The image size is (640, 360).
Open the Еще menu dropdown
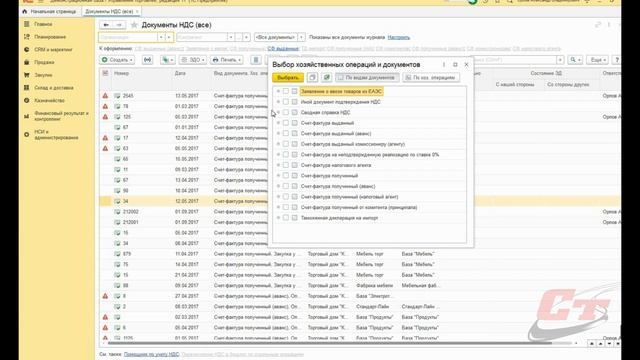tap(597, 60)
